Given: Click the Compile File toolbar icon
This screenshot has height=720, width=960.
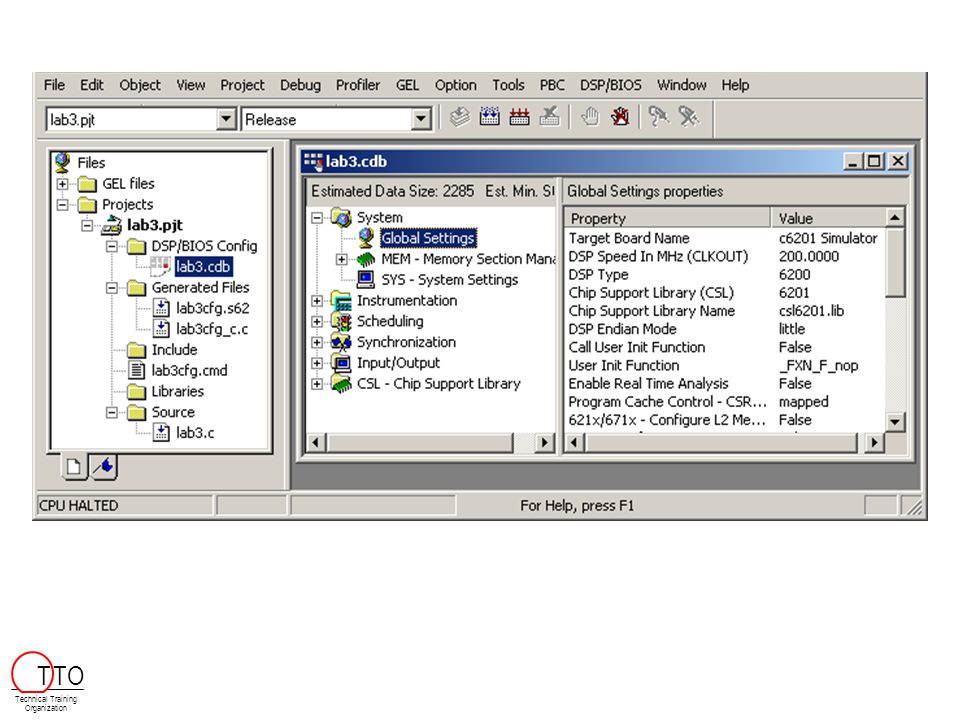Looking at the screenshot, I should pos(460,117).
